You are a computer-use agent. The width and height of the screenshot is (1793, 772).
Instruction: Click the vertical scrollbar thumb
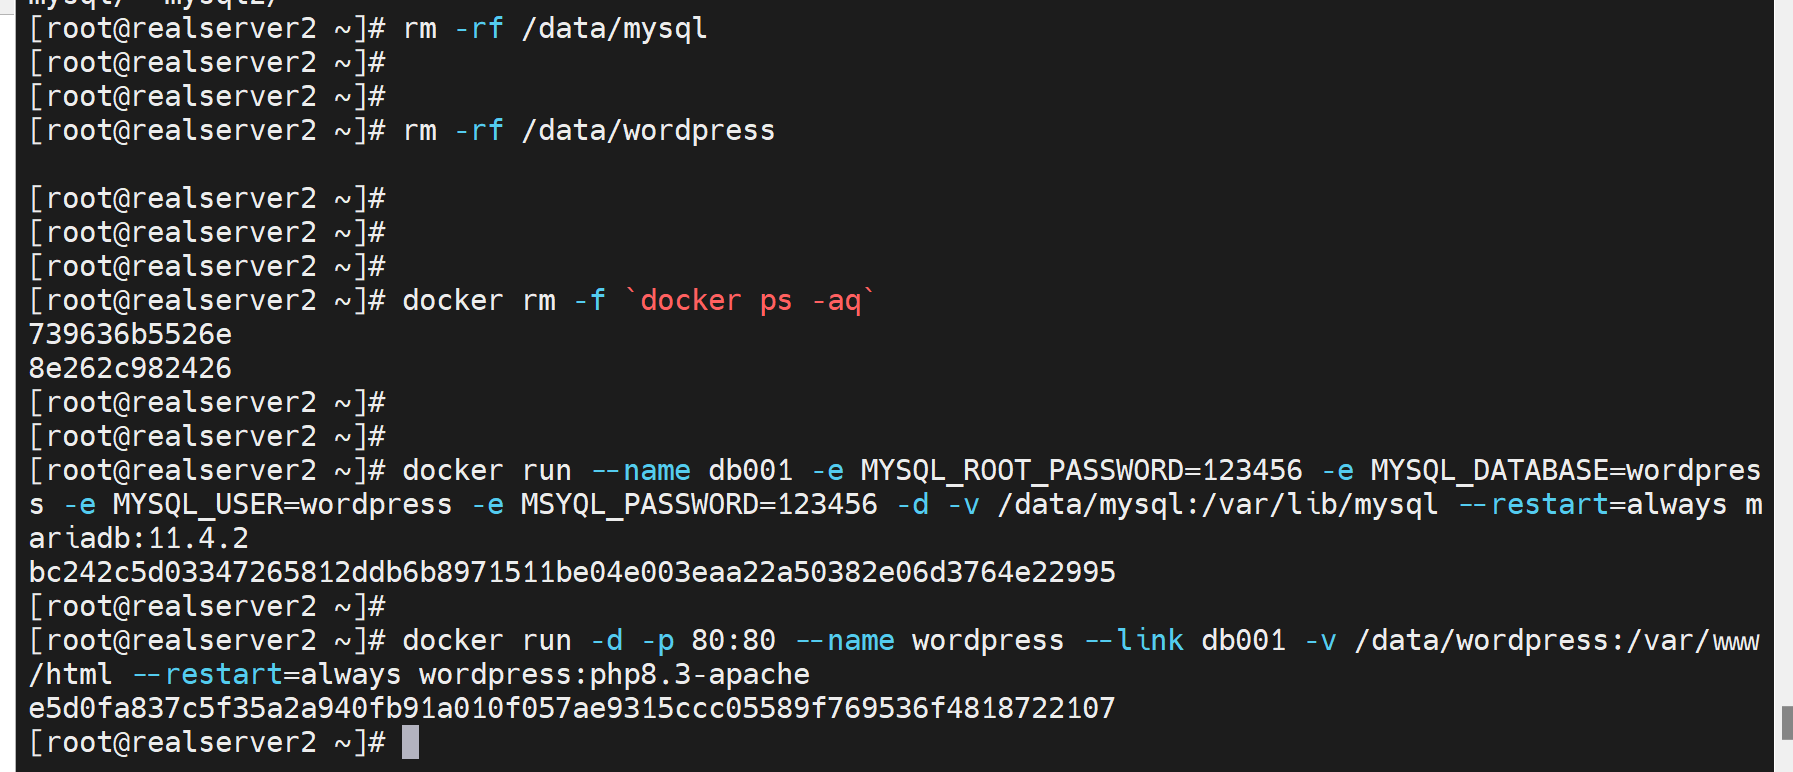[x=1786, y=722]
